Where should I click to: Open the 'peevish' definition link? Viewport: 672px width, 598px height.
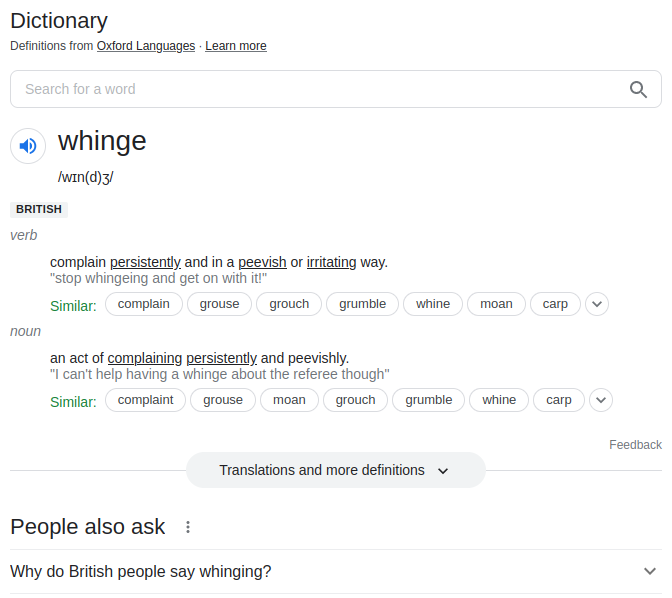(262, 262)
